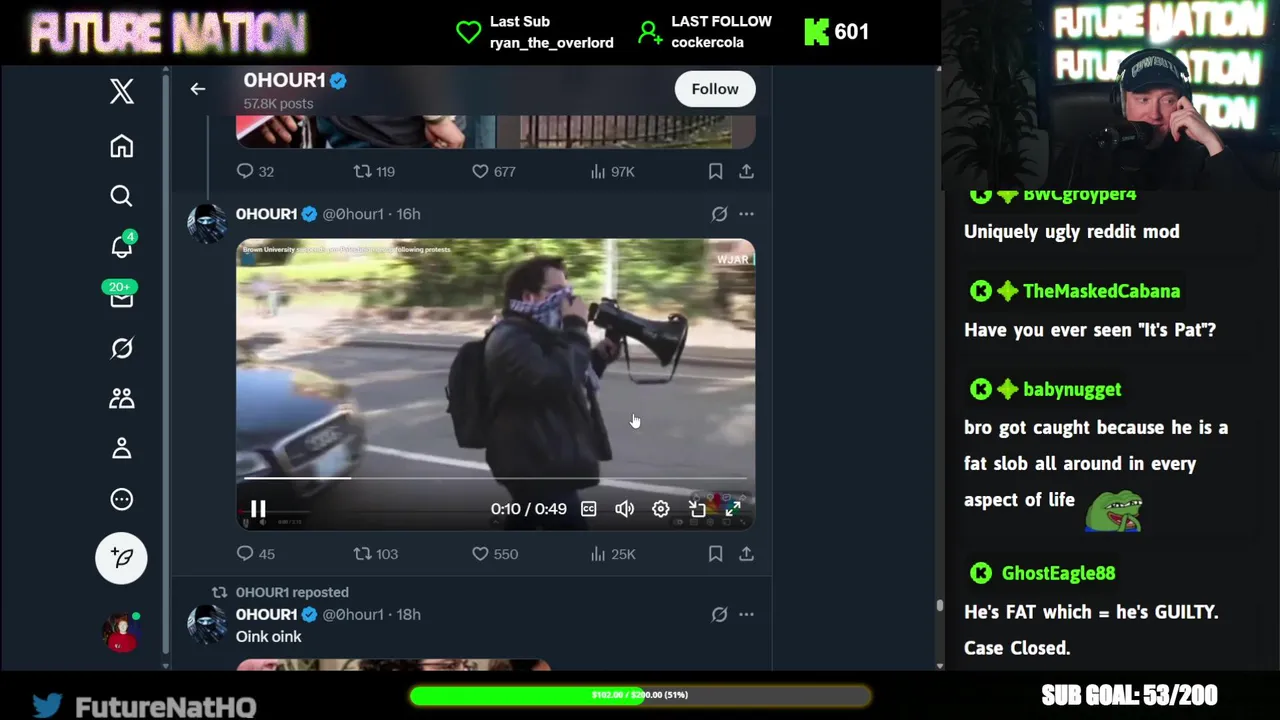Image resolution: width=1280 pixels, height=720 pixels.
Task: Open 0HOUR1 avatar on the 18h post
Action: [x=207, y=624]
